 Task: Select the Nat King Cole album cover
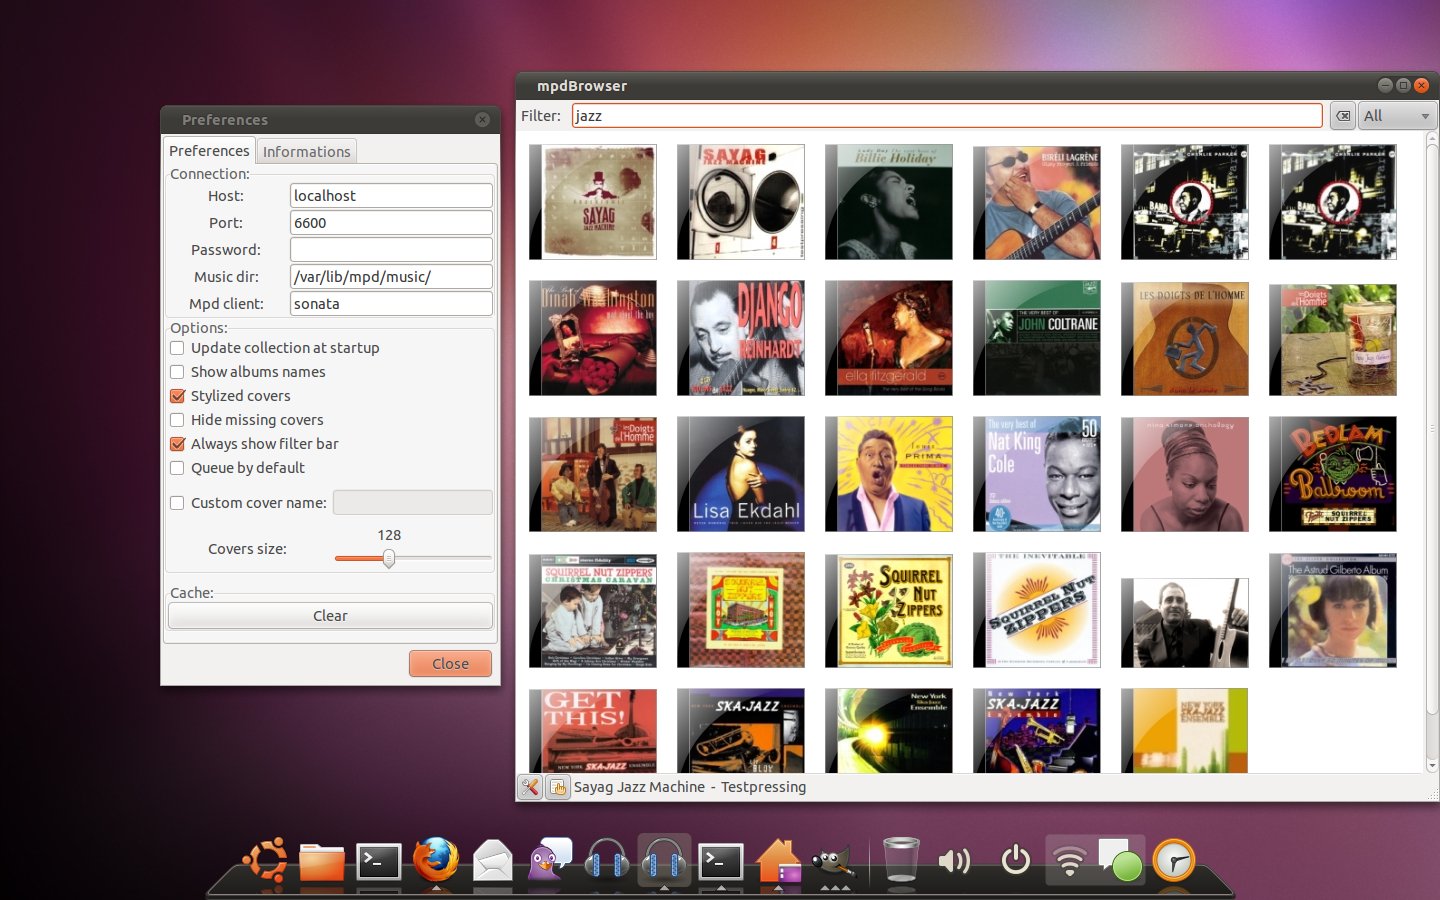tap(1037, 474)
